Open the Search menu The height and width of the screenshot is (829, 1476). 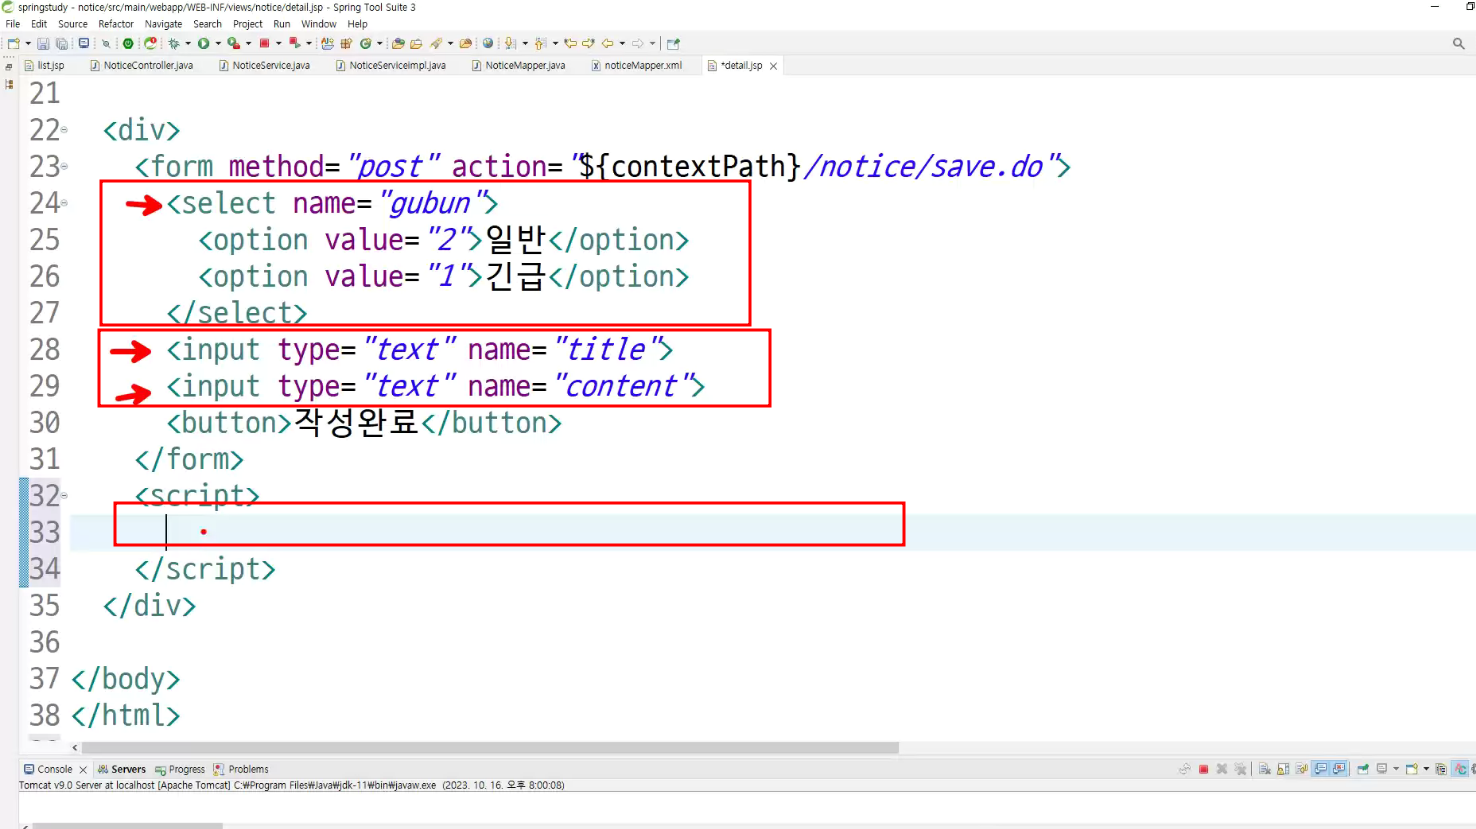pyautogui.click(x=207, y=24)
